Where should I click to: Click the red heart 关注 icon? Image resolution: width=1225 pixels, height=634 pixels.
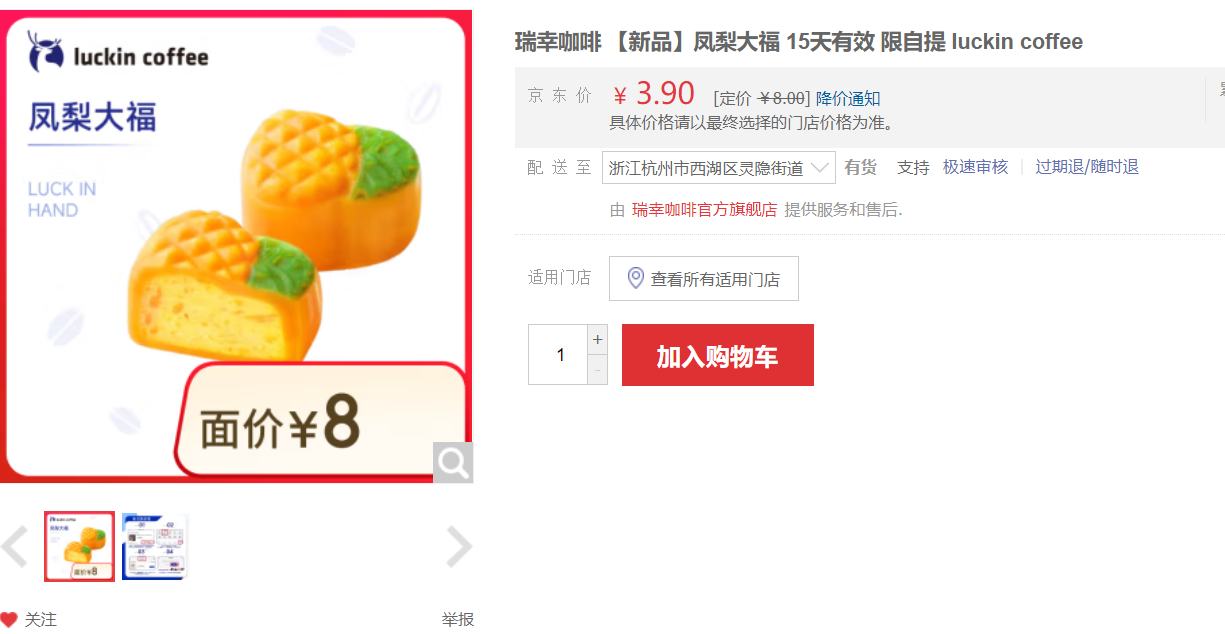pos(9,619)
